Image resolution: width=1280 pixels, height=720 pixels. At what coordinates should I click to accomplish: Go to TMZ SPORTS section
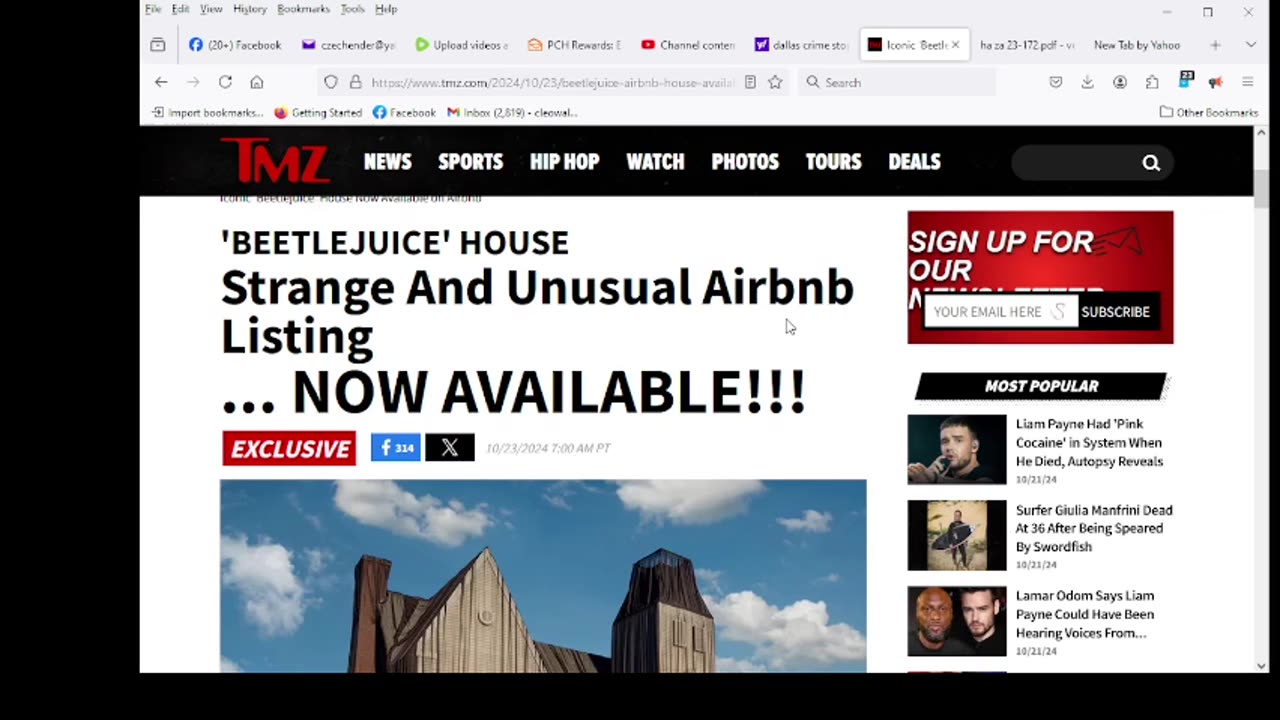470,162
